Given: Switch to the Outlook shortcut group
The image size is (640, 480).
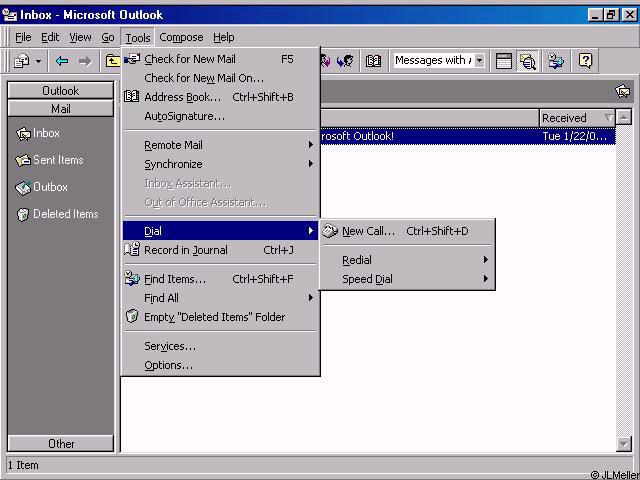Looking at the screenshot, I should pos(60,91).
